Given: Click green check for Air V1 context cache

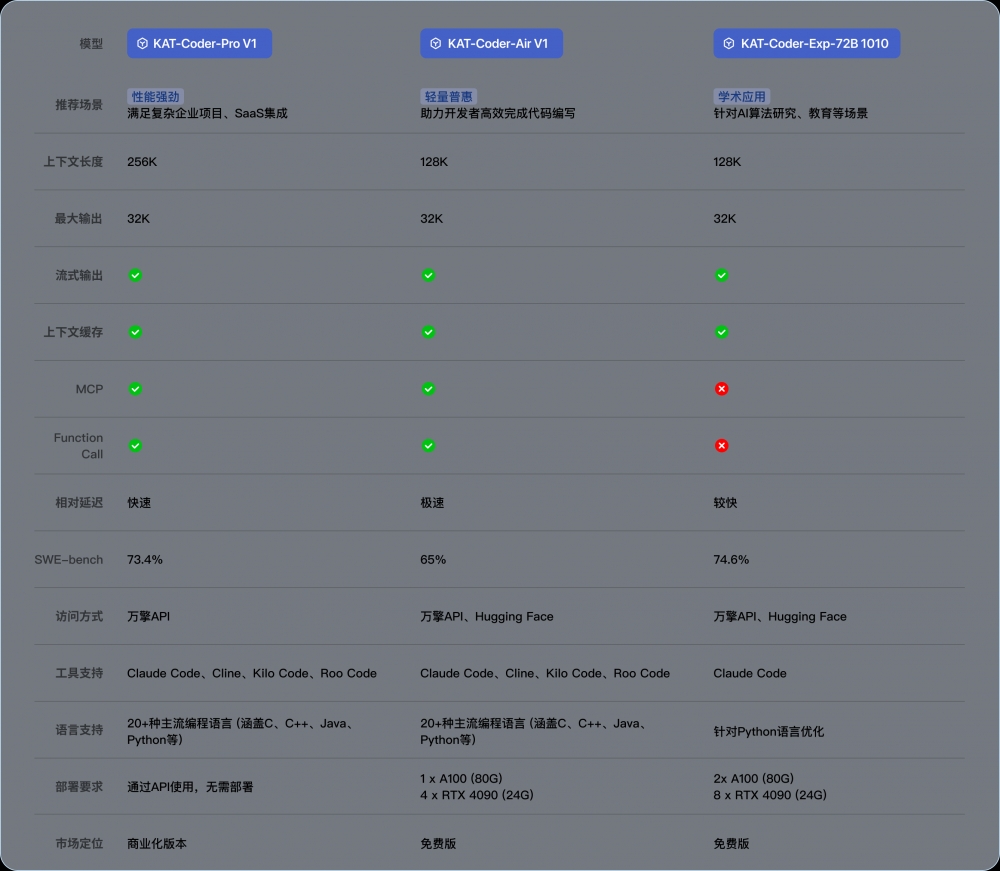Looking at the screenshot, I should (428, 332).
